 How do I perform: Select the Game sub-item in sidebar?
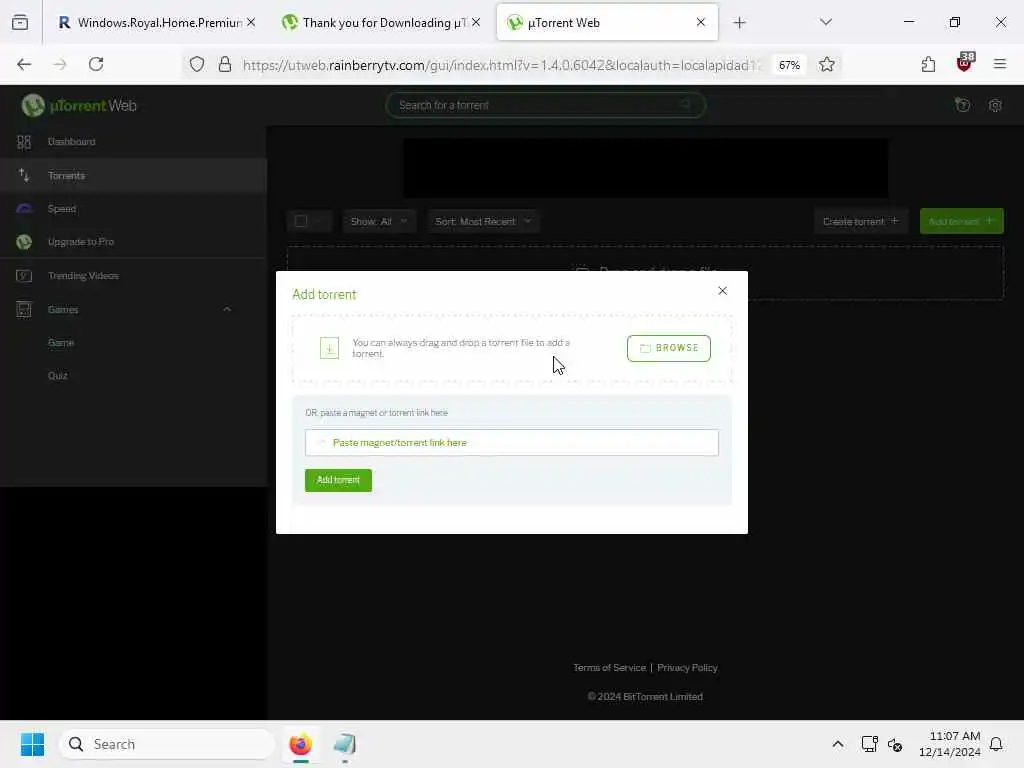coord(61,342)
